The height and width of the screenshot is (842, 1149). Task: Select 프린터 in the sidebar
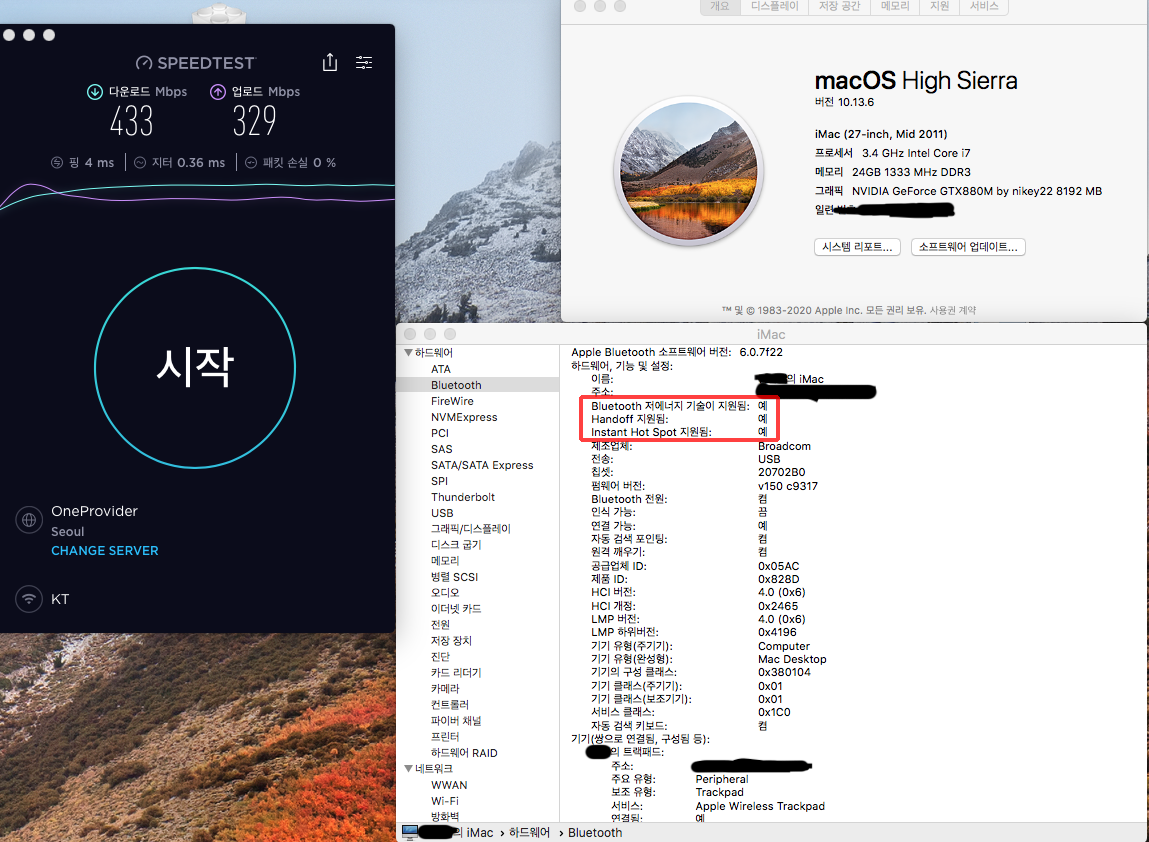(445, 736)
